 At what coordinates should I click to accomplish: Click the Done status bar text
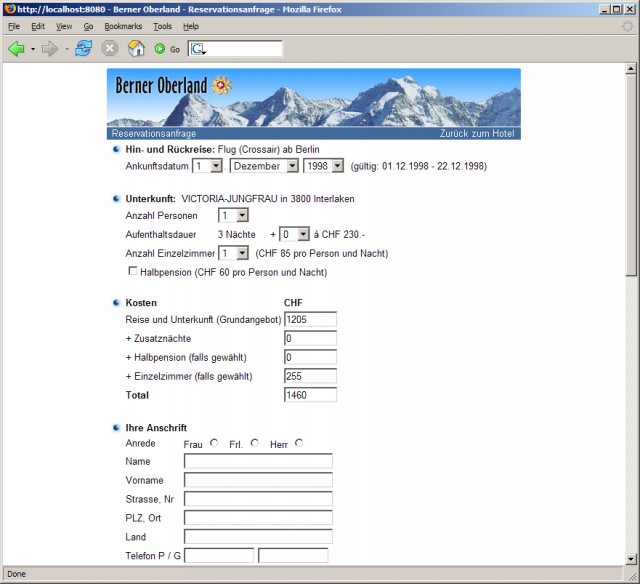pos(16,574)
